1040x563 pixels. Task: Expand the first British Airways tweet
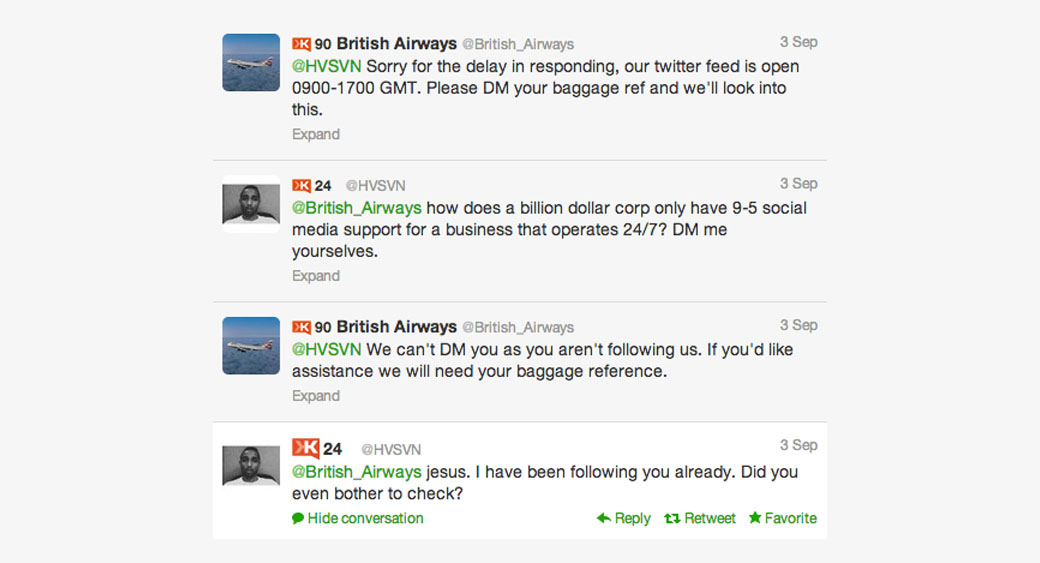tap(316, 134)
